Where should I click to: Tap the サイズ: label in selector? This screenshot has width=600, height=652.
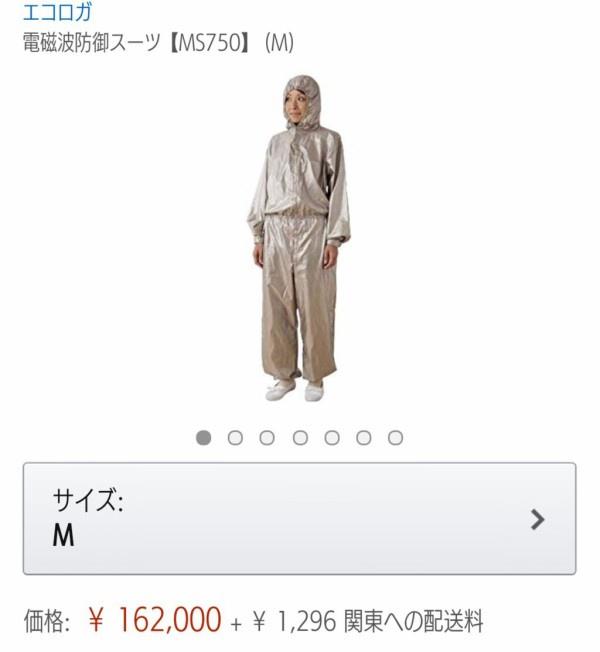coord(88,500)
